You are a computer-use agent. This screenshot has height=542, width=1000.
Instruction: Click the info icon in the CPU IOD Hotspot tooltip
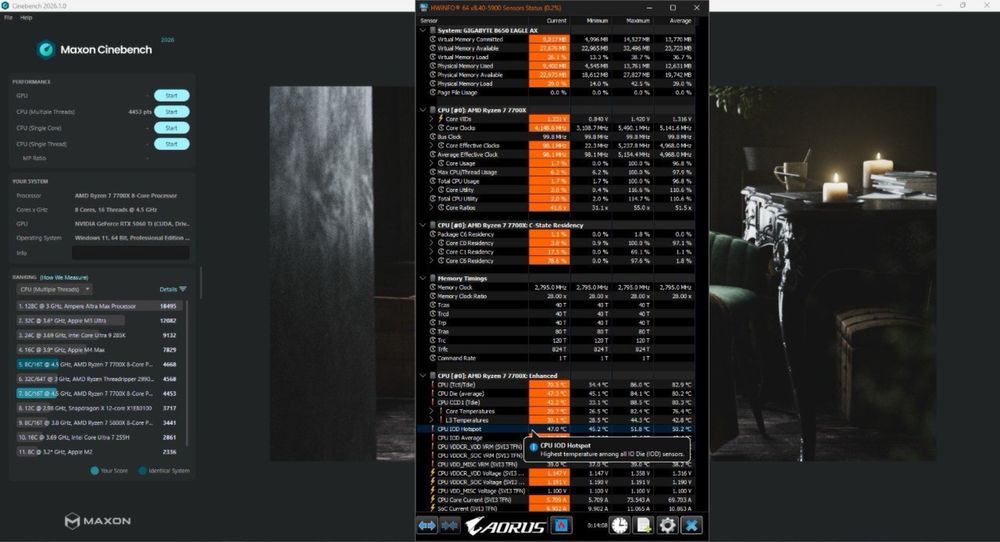click(534, 446)
